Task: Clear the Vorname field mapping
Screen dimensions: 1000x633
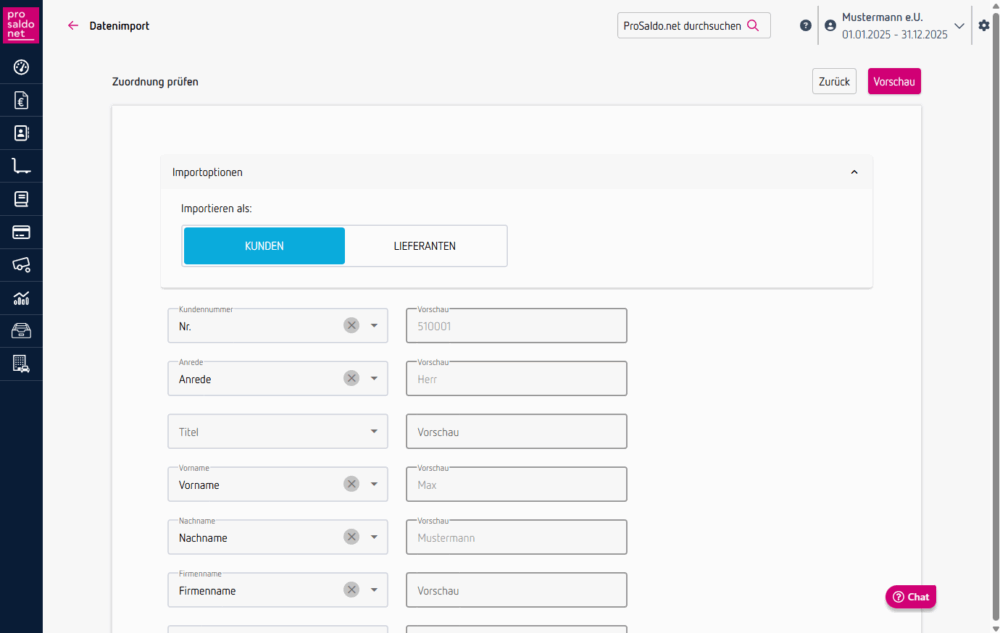Action: point(351,484)
